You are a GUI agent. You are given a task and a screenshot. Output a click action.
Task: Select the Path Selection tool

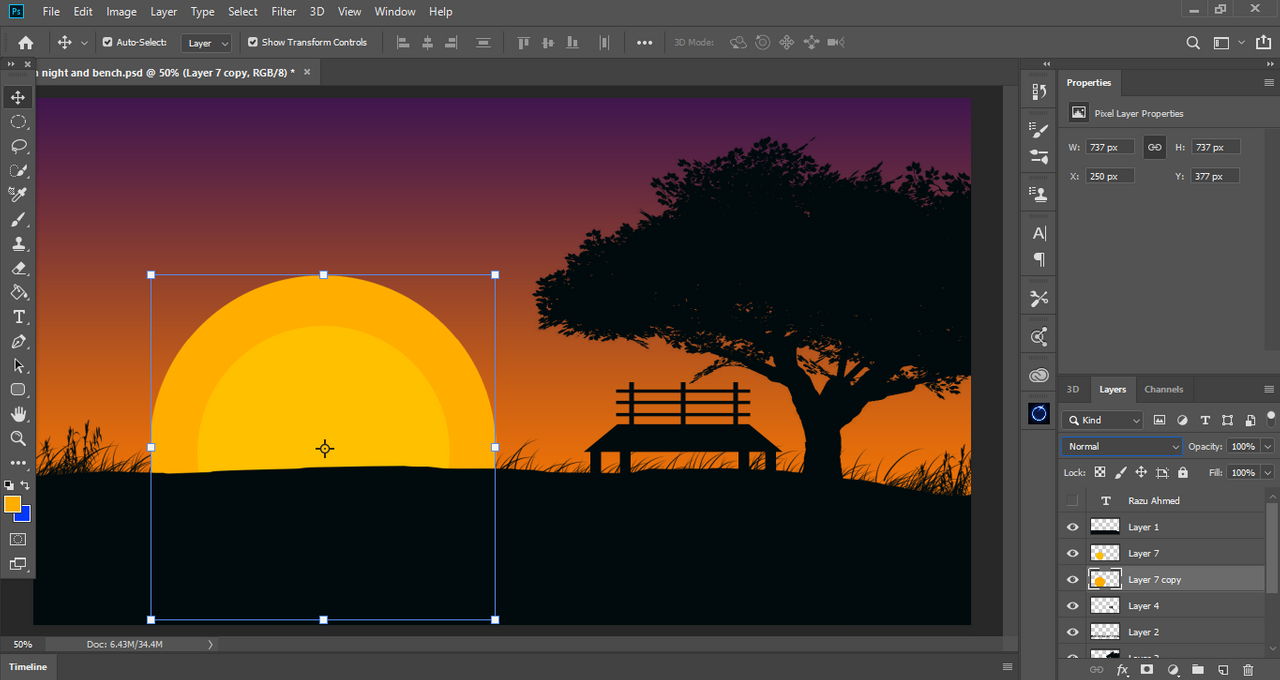18,366
